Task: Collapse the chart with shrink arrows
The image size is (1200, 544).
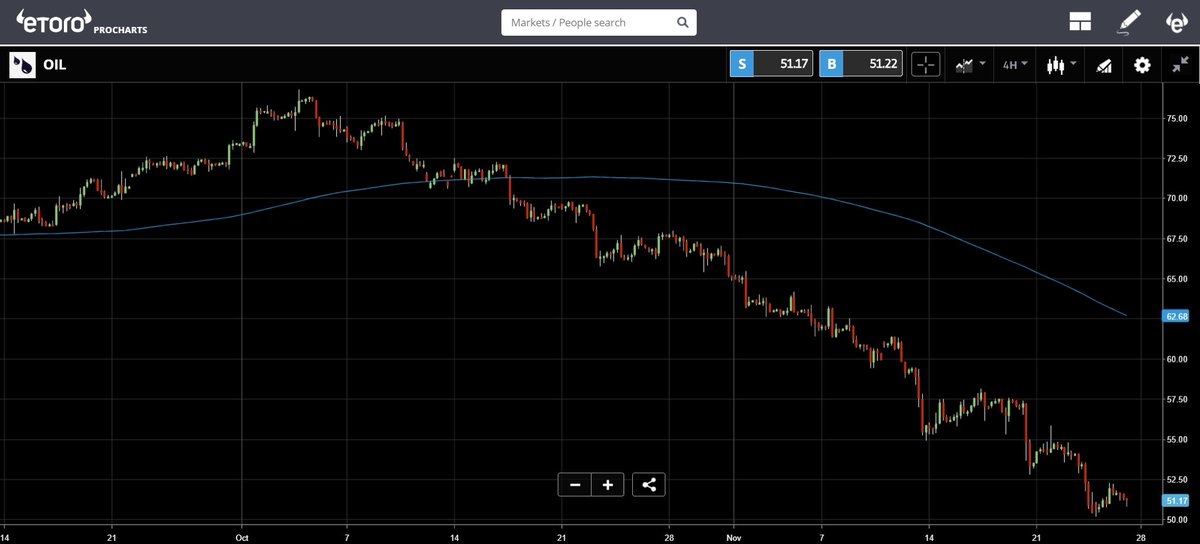Action: click(x=1181, y=64)
